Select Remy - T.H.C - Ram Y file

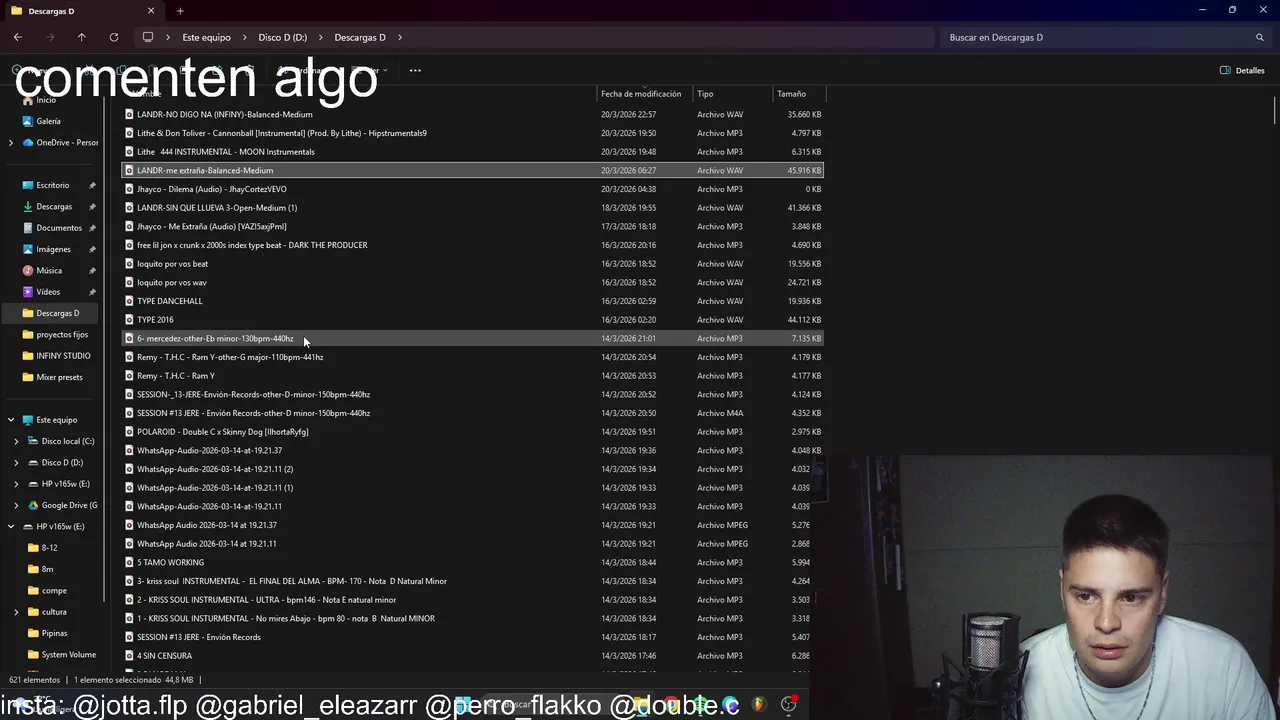pyautogui.click(x=176, y=376)
